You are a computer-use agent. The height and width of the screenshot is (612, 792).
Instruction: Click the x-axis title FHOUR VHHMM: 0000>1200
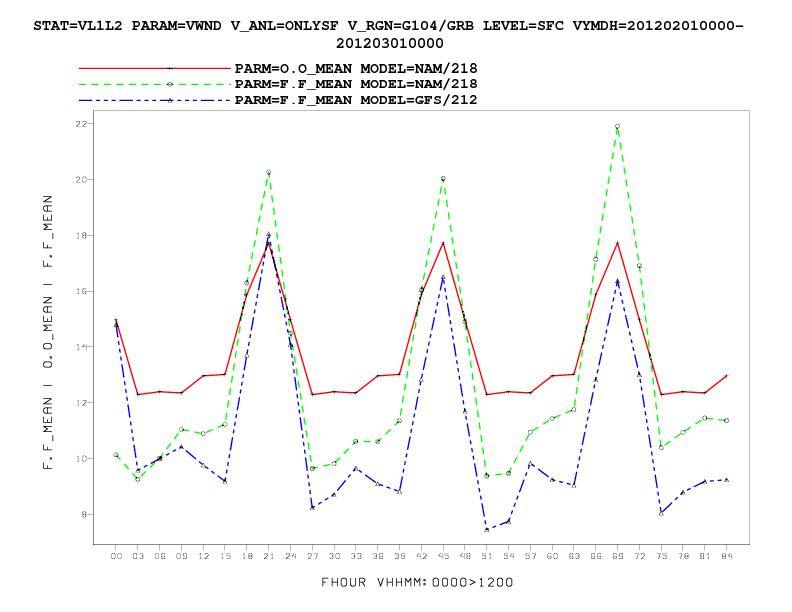tap(417, 583)
